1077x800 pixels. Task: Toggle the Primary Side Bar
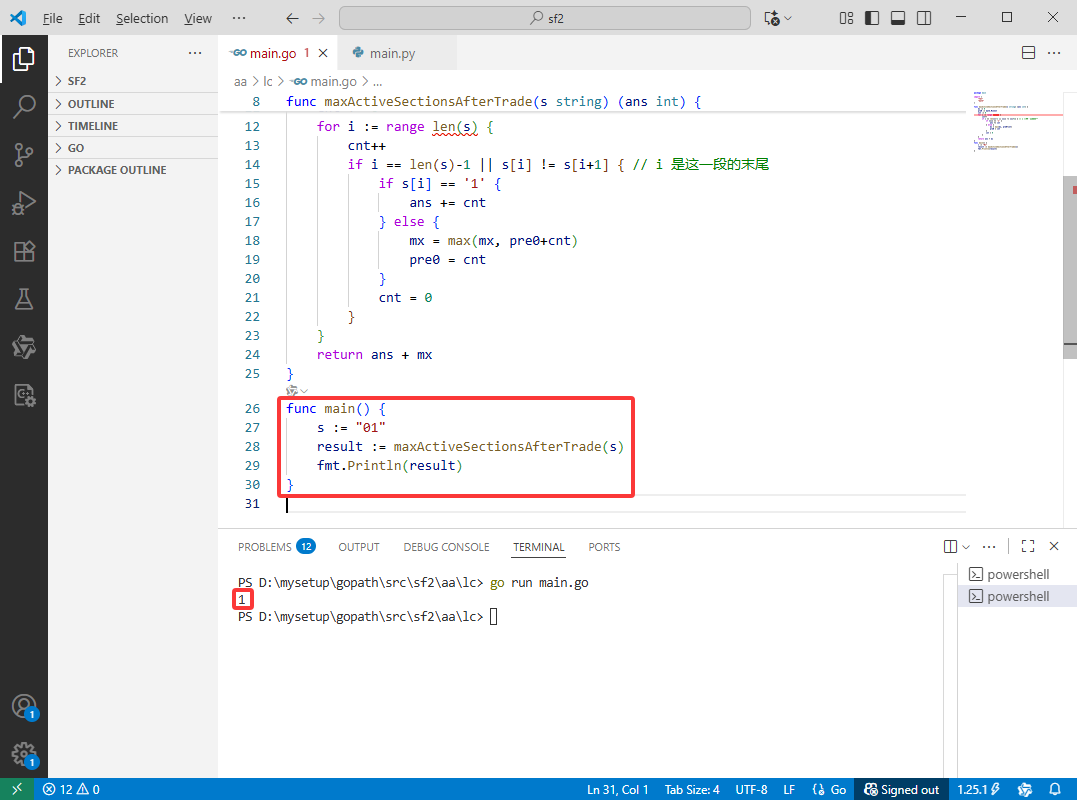point(872,19)
